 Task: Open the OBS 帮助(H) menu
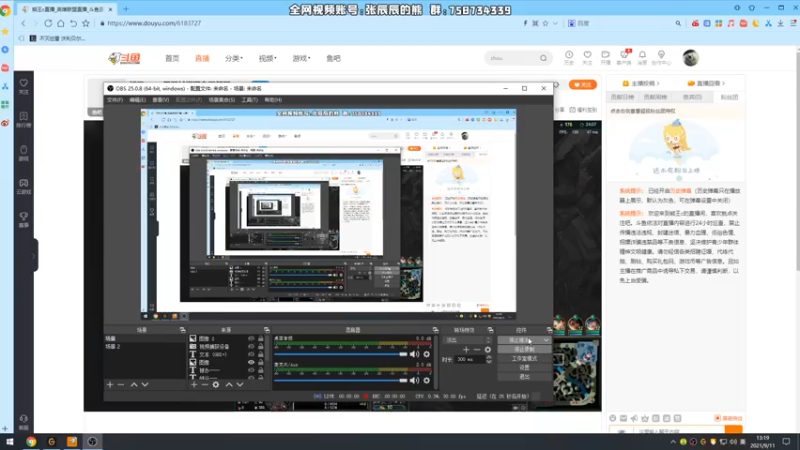(x=273, y=100)
